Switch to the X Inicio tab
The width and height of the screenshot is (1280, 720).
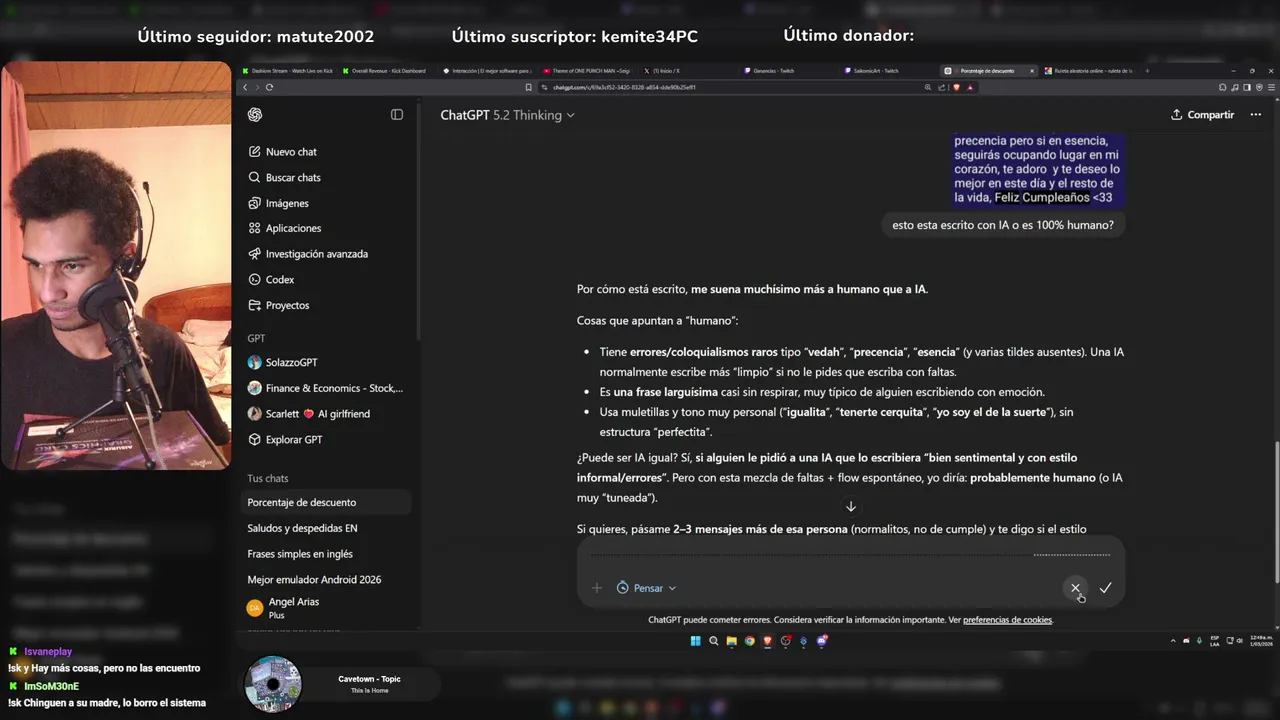coord(665,71)
